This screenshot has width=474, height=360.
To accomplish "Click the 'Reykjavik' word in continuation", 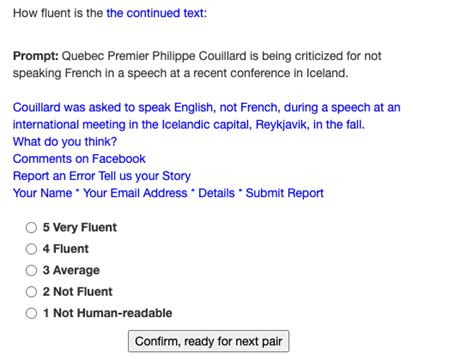I will point(281,125).
